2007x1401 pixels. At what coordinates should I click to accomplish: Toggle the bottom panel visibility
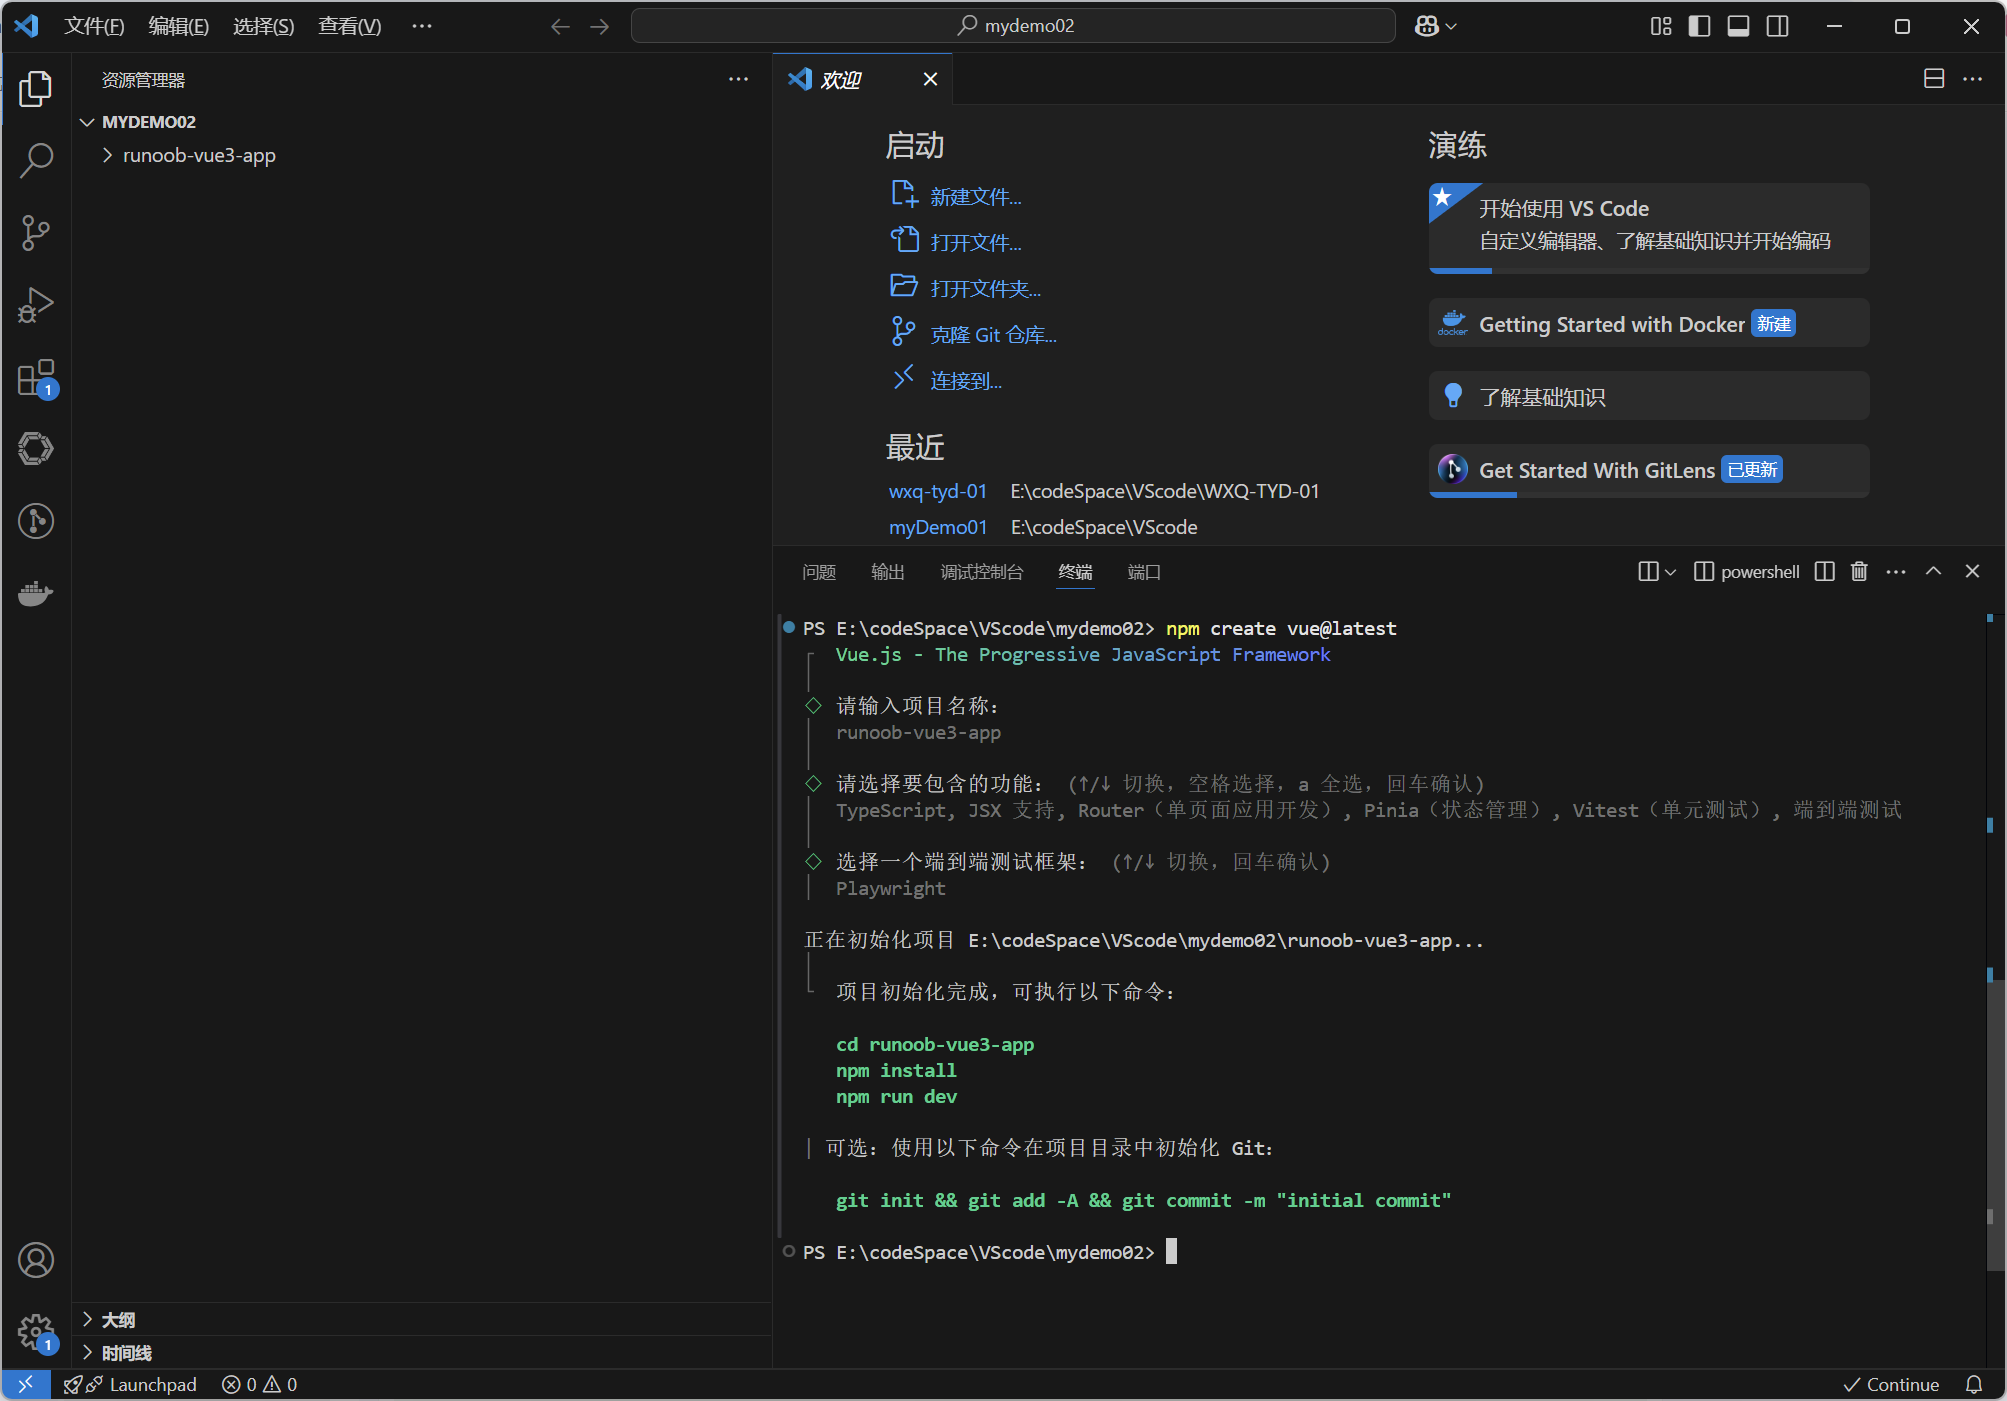click(1738, 26)
